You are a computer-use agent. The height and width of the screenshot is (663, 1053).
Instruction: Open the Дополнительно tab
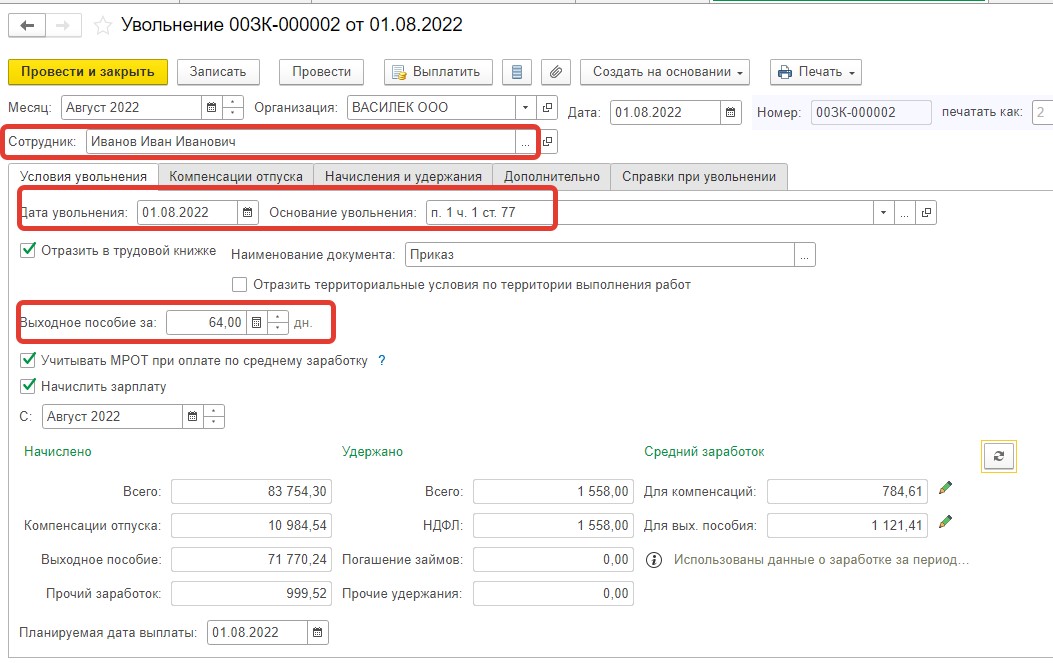tap(551, 177)
